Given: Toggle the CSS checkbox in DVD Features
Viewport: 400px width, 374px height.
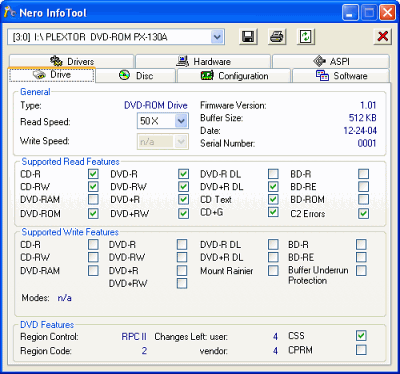Looking at the screenshot, I should (x=361, y=336).
